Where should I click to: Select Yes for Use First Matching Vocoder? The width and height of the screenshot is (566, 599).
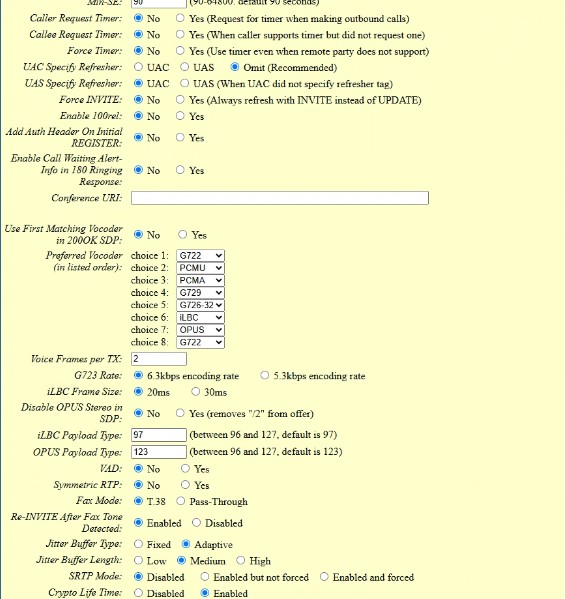click(183, 234)
